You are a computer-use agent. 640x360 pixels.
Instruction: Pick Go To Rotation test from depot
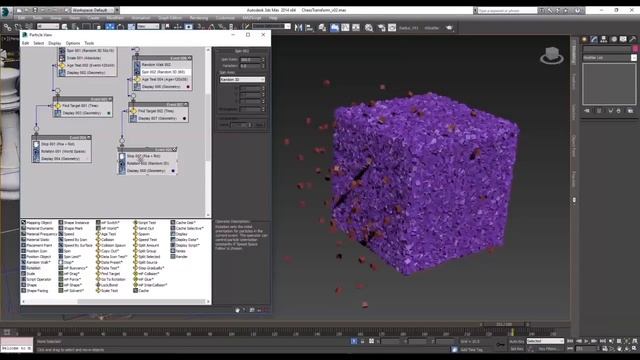click(111, 280)
